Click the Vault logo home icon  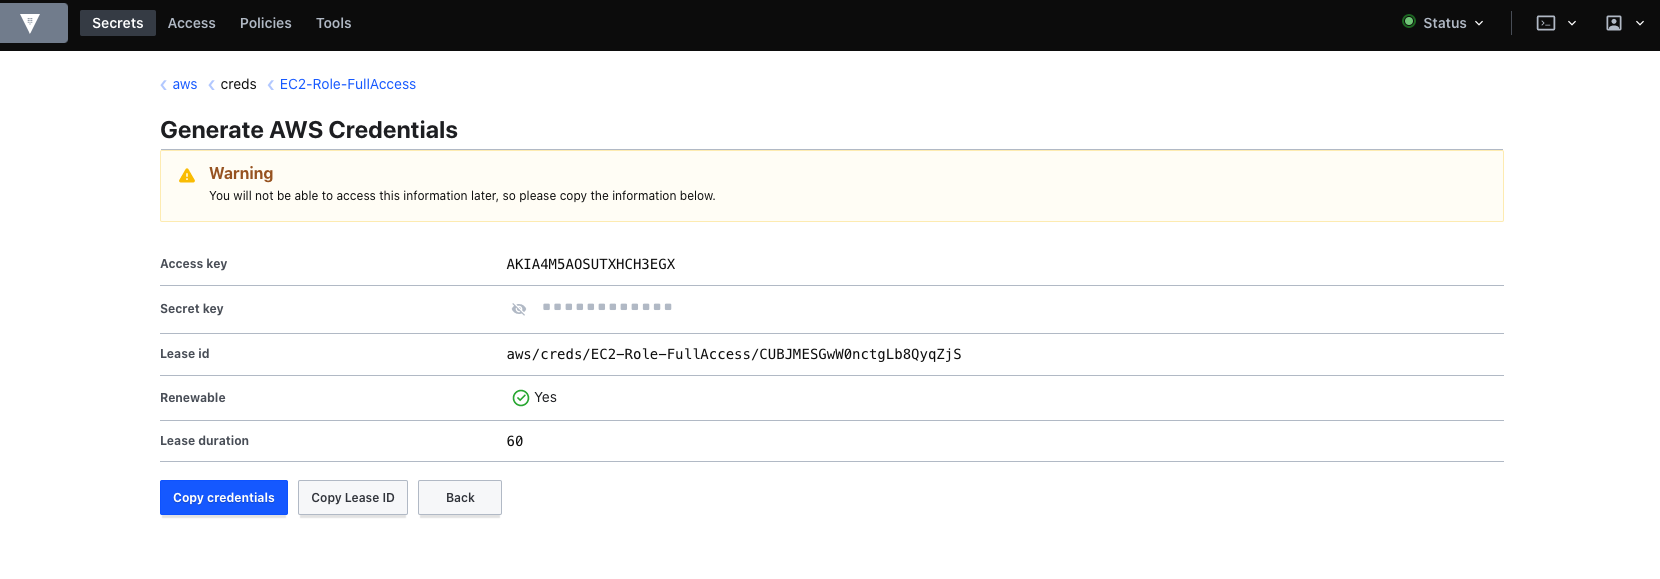click(x=31, y=23)
